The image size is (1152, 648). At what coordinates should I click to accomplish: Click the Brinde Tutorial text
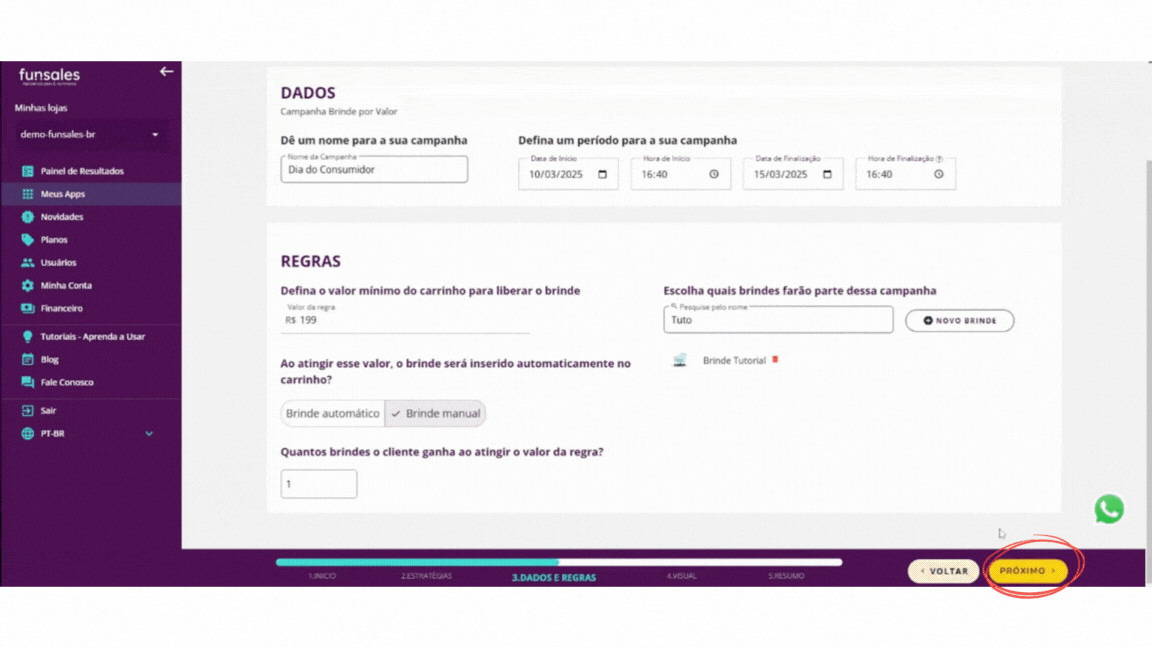[x=734, y=360]
